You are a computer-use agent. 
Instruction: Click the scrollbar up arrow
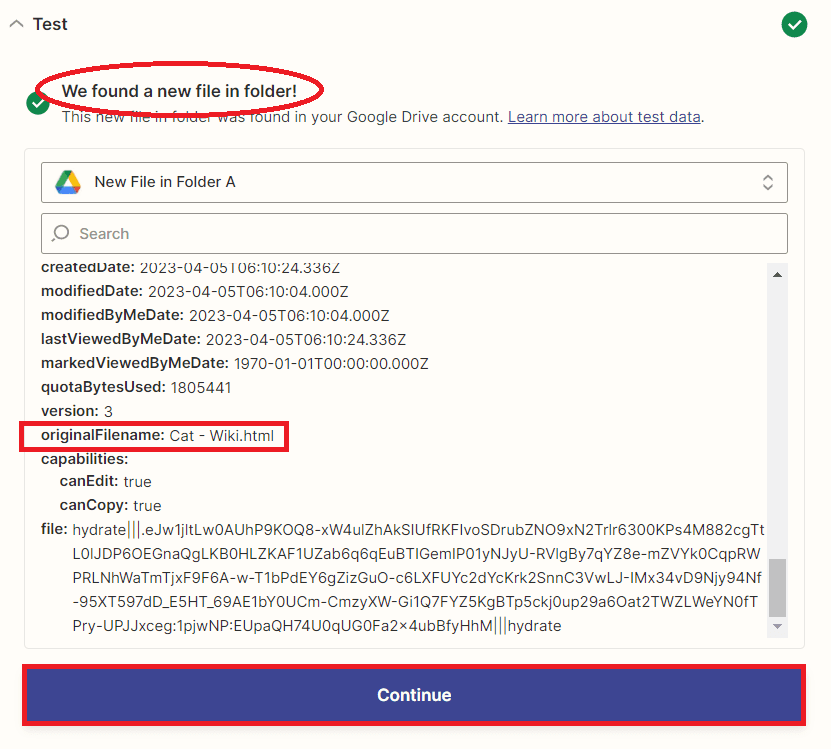[x=777, y=273]
